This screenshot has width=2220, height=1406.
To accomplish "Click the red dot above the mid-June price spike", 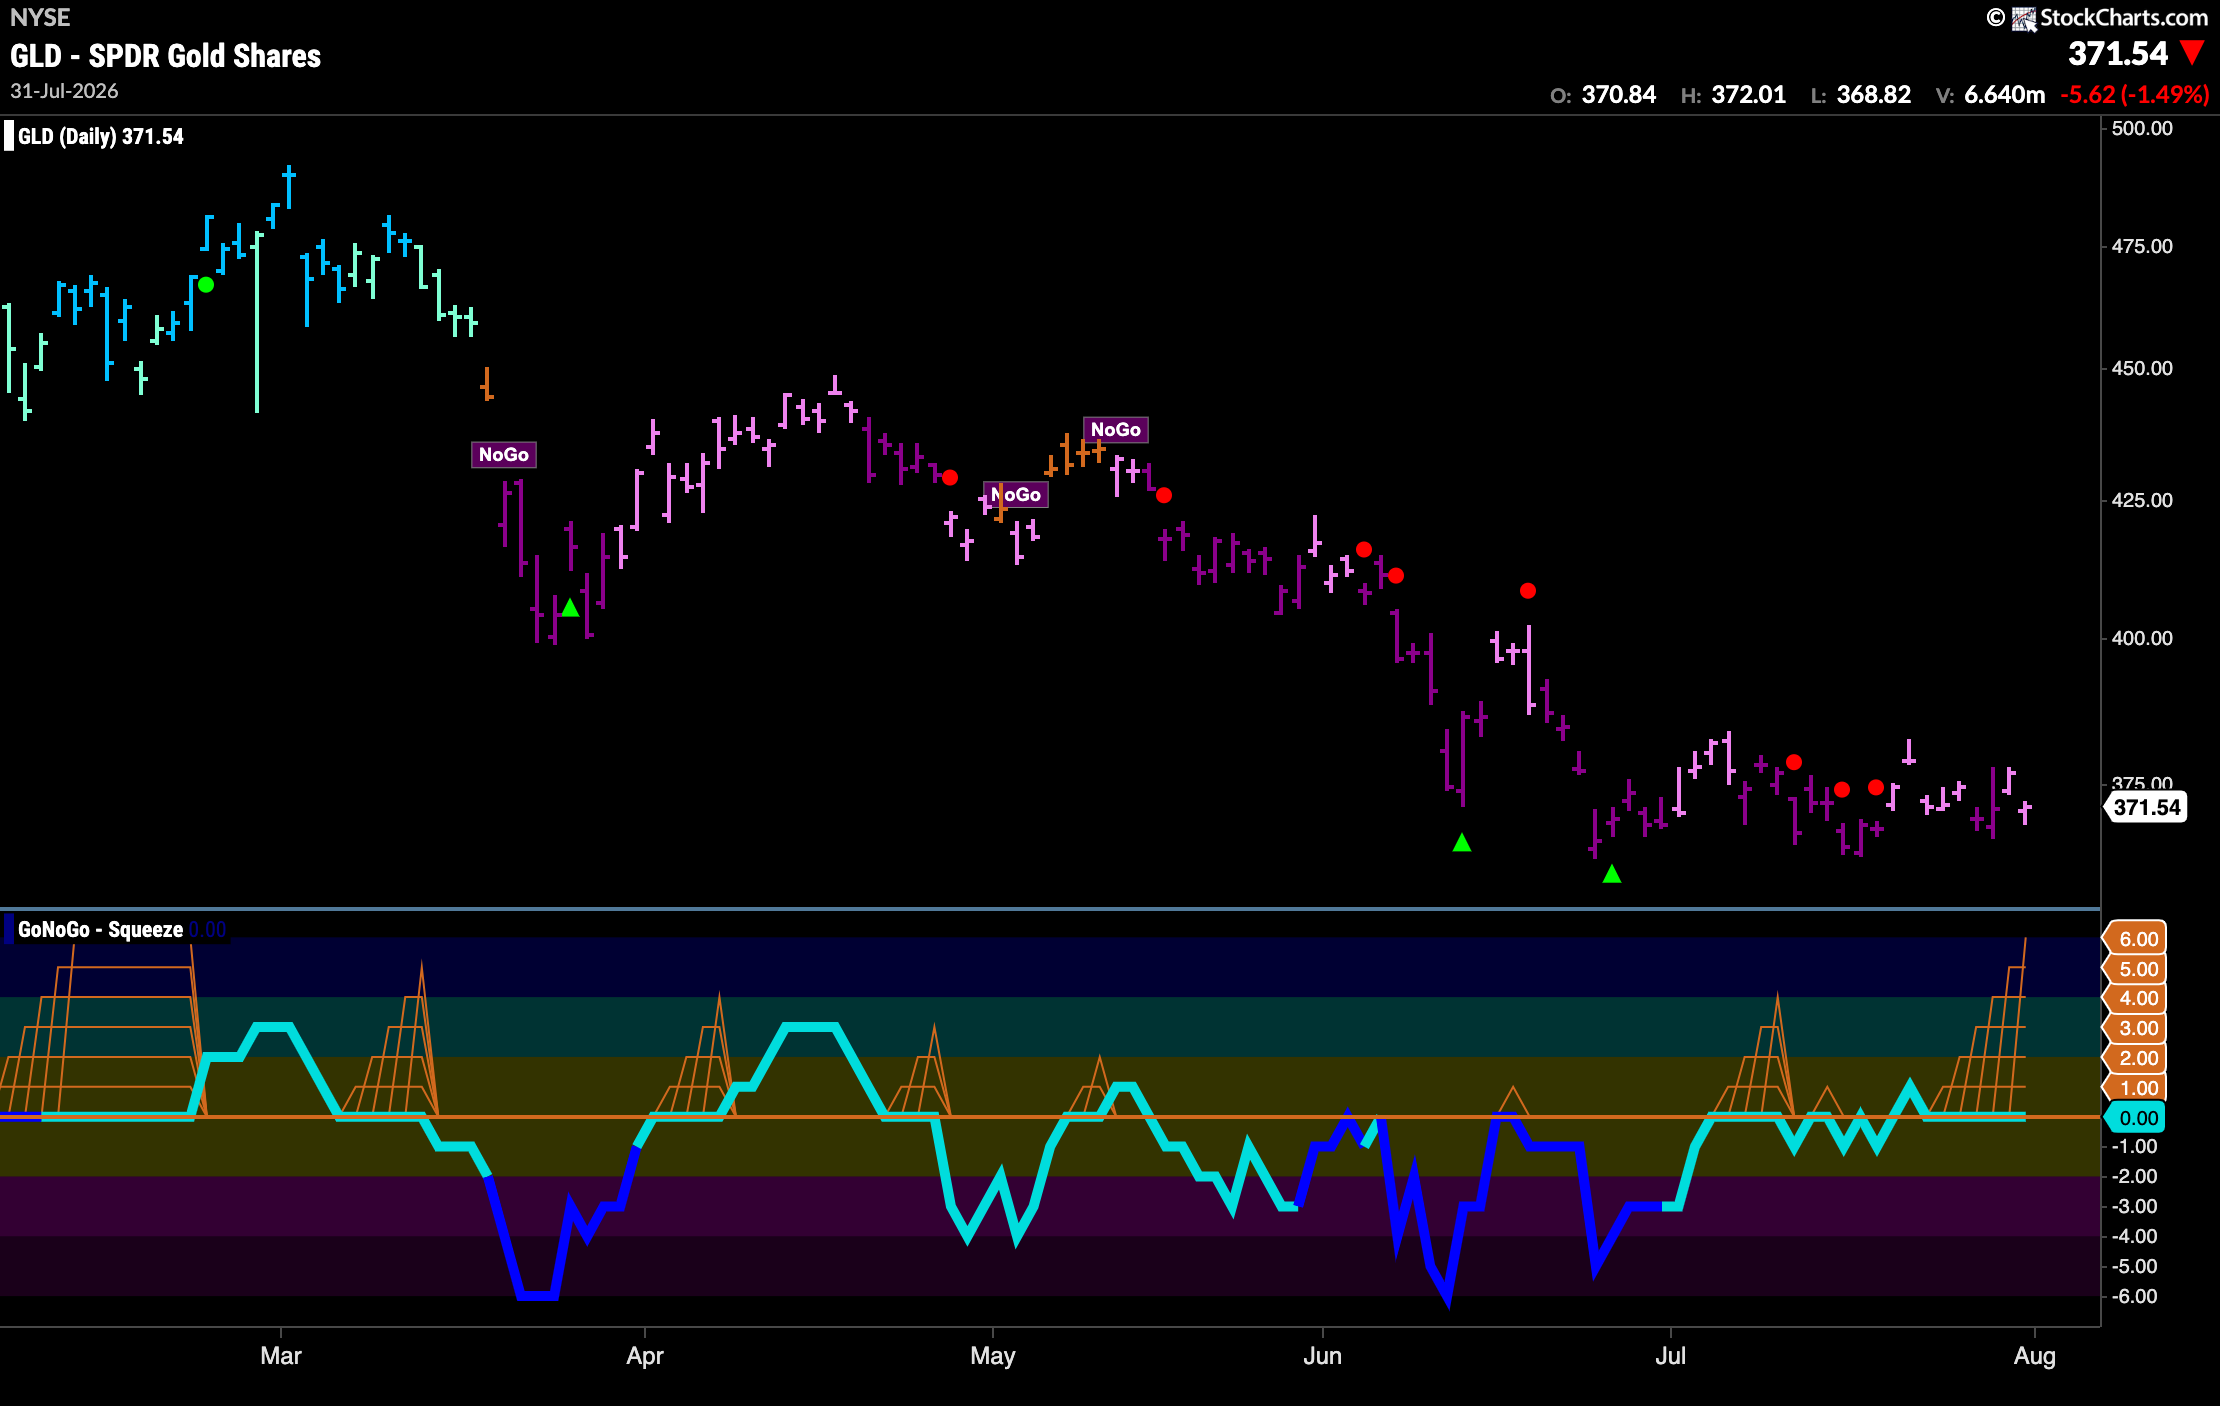I will pyautogui.click(x=1528, y=591).
